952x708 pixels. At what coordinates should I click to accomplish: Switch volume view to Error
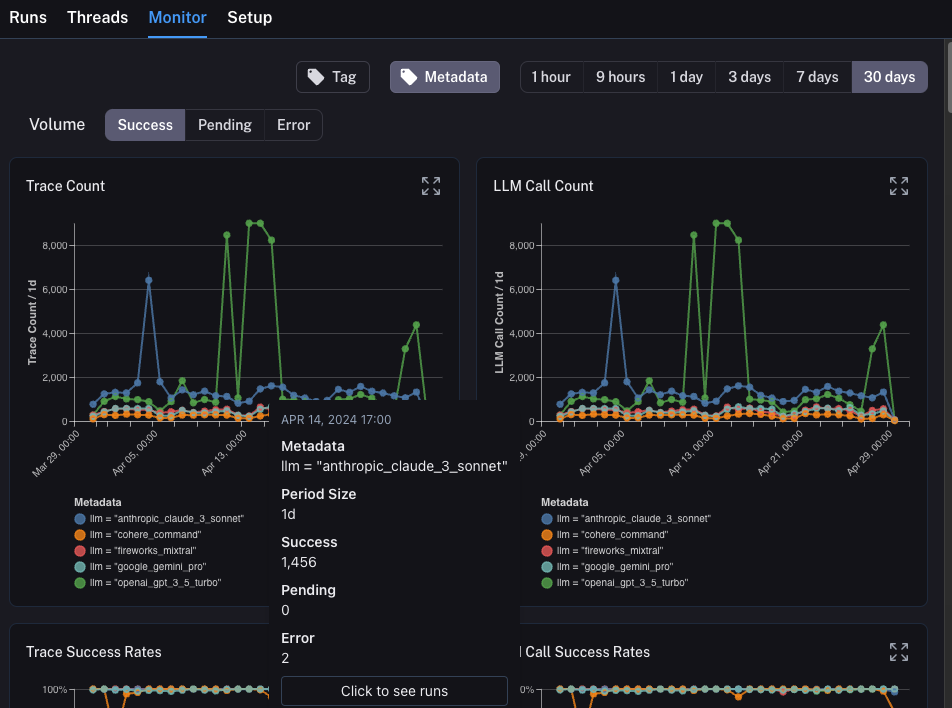click(x=294, y=125)
